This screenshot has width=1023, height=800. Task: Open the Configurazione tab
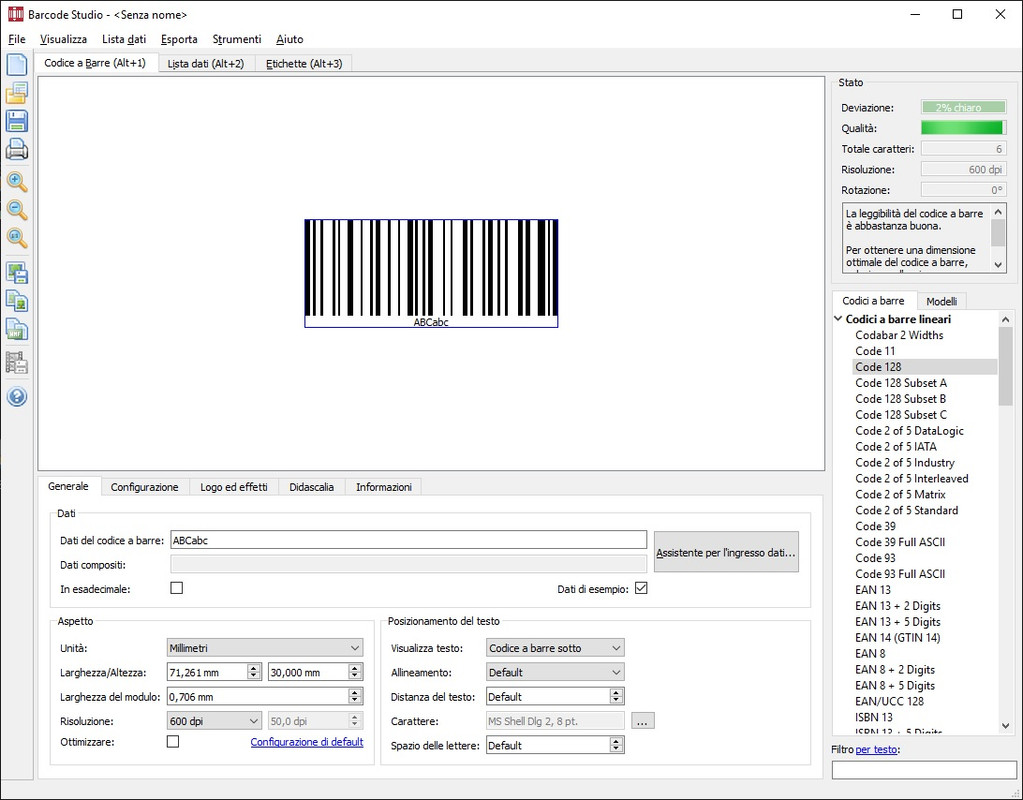click(x=144, y=487)
